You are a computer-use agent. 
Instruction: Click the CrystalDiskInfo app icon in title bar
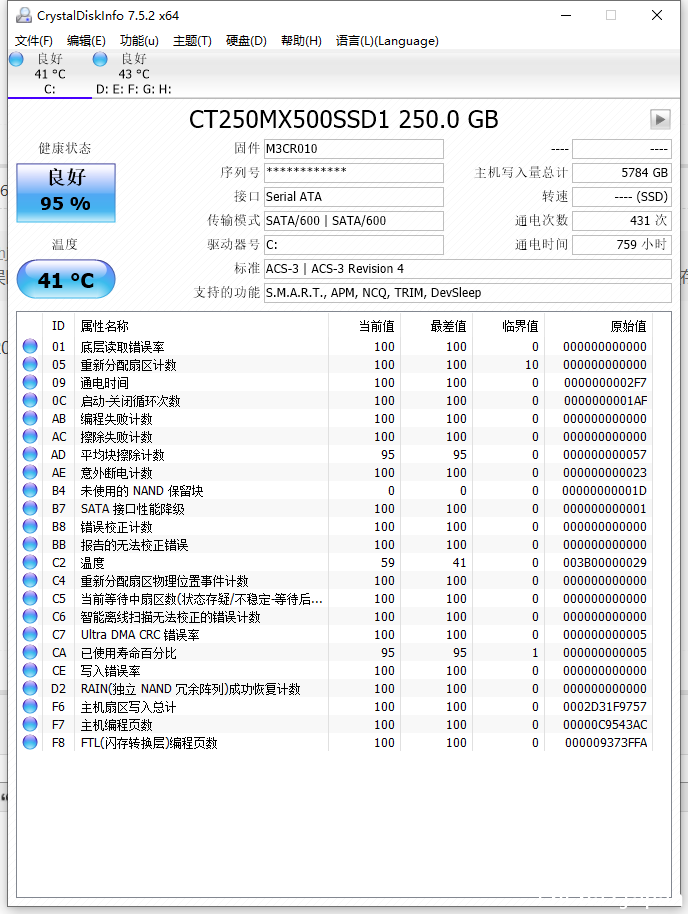[x=23, y=15]
